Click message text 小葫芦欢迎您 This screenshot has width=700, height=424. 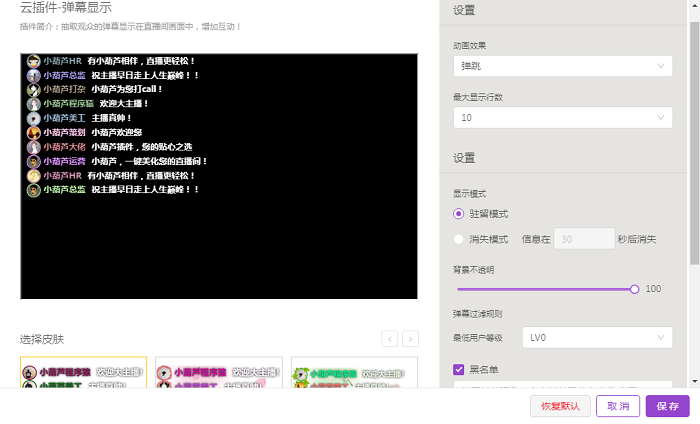(x=117, y=132)
